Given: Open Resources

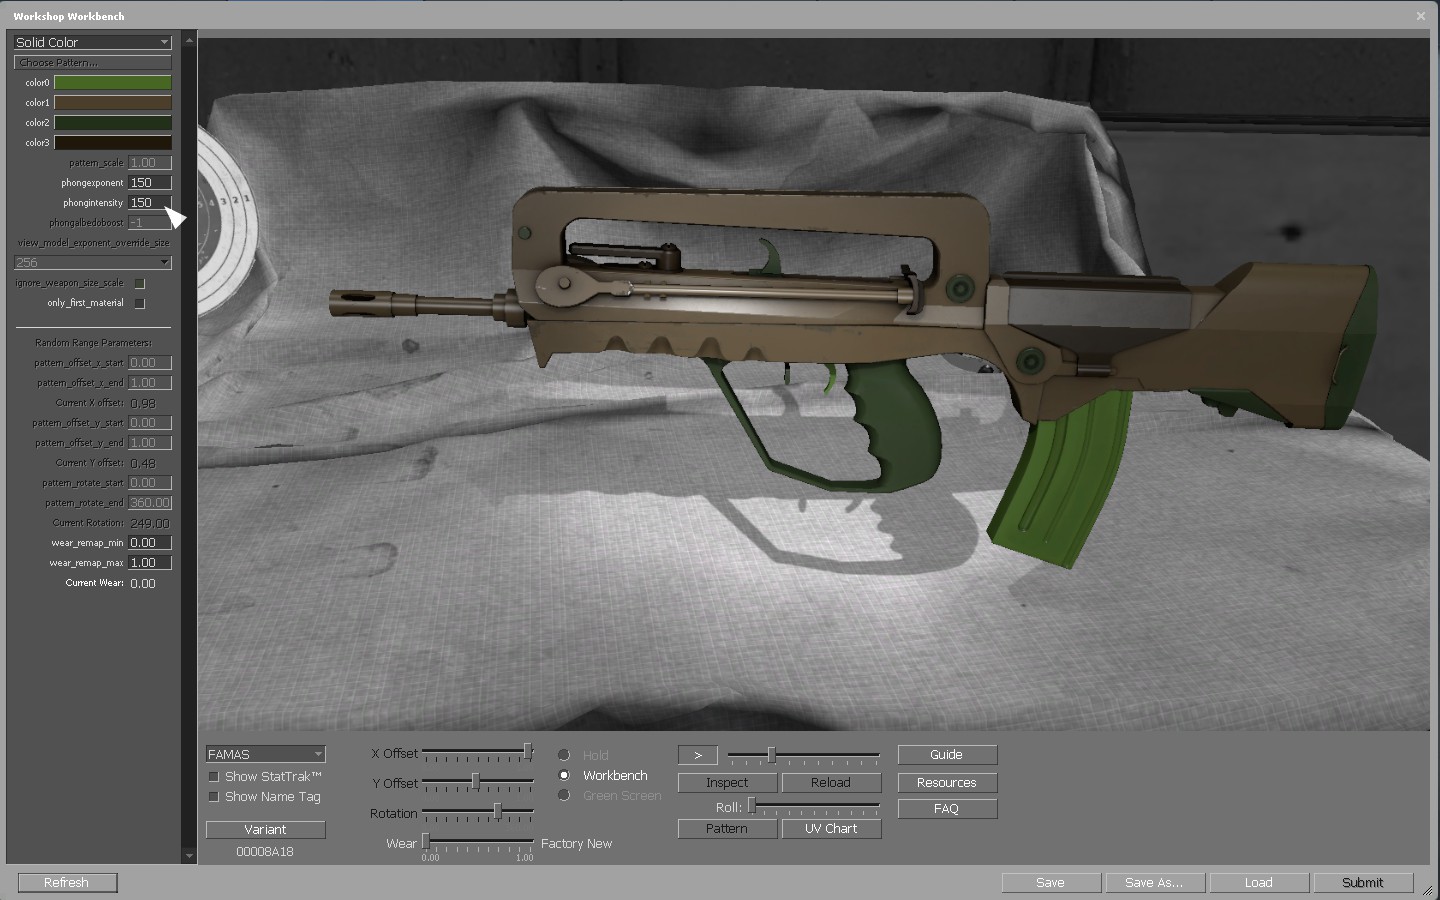Looking at the screenshot, I should pyautogui.click(x=947, y=783).
